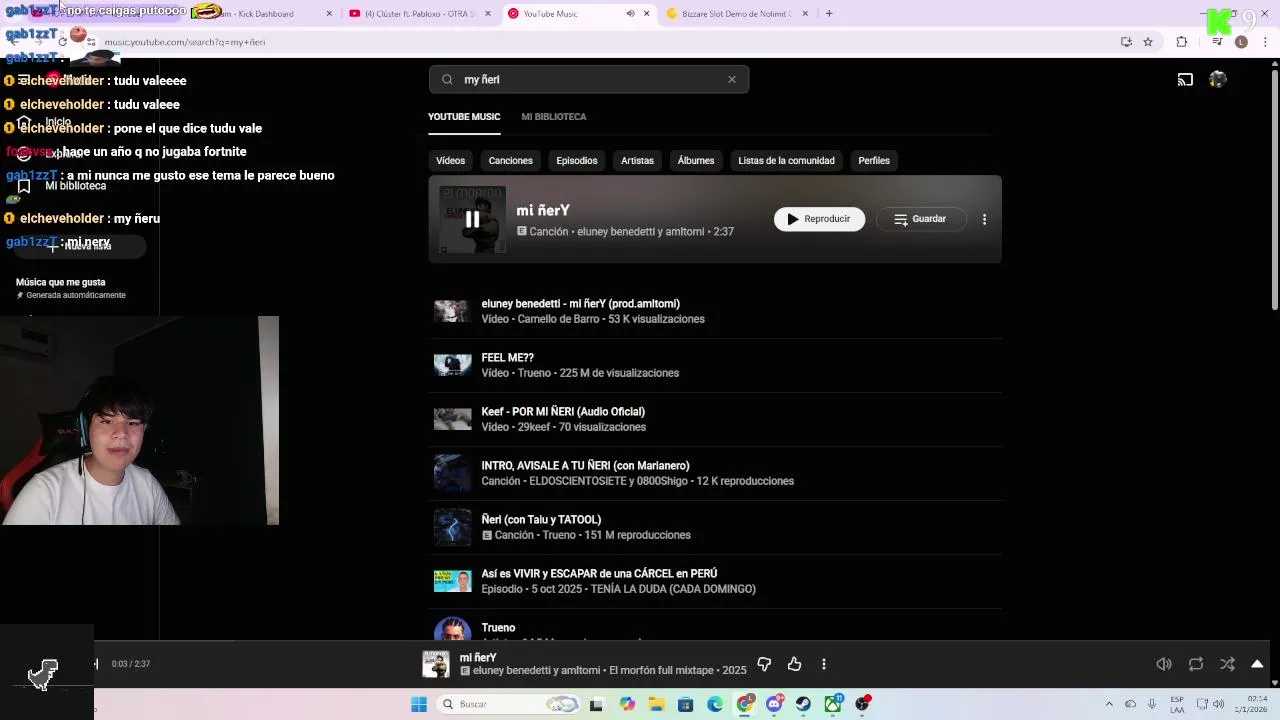
Task: Click the 'Así es VIVIR y ESCAPAR' episode thumbnail
Action: click(x=452, y=581)
